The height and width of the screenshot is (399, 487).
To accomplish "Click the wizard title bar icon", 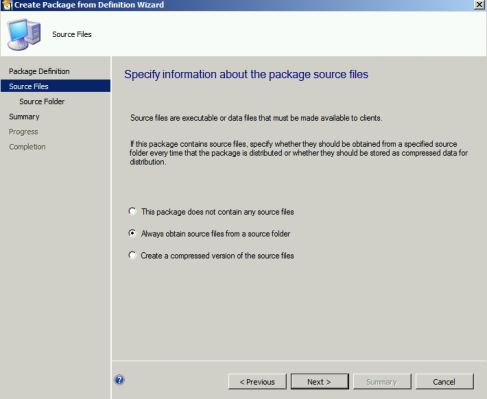I will 7,5.
